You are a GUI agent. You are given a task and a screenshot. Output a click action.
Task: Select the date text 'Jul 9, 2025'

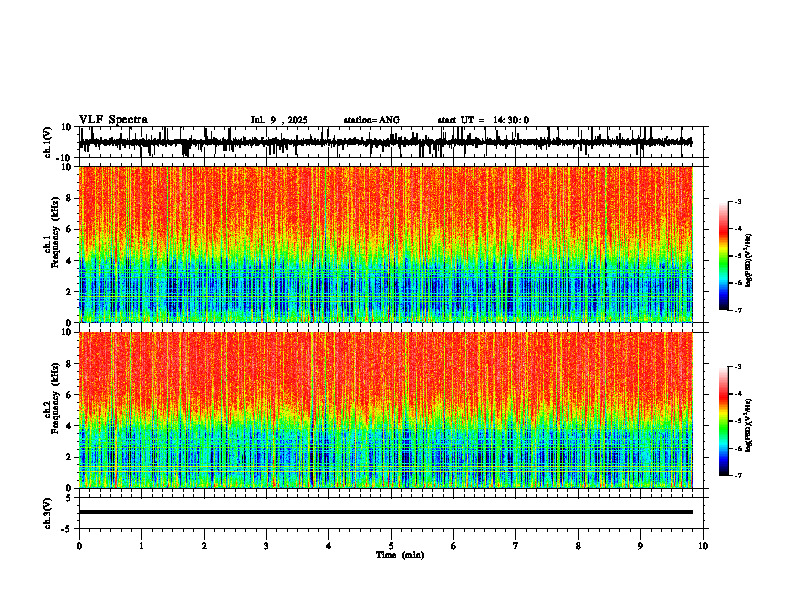click(x=279, y=120)
